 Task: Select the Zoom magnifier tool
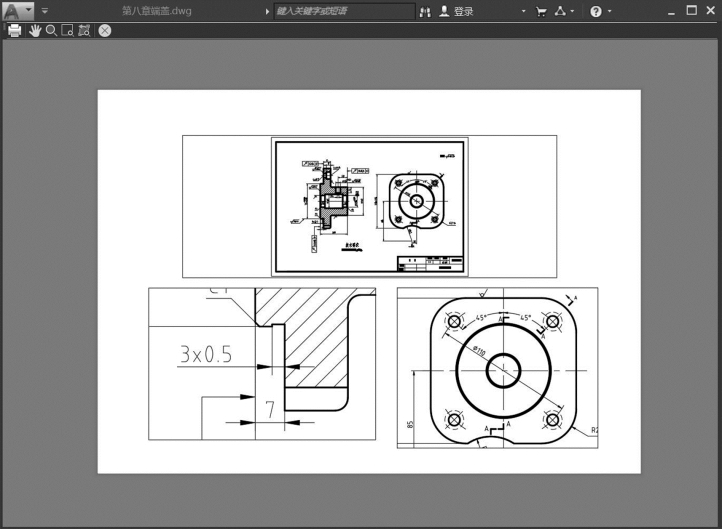(x=51, y=30)
